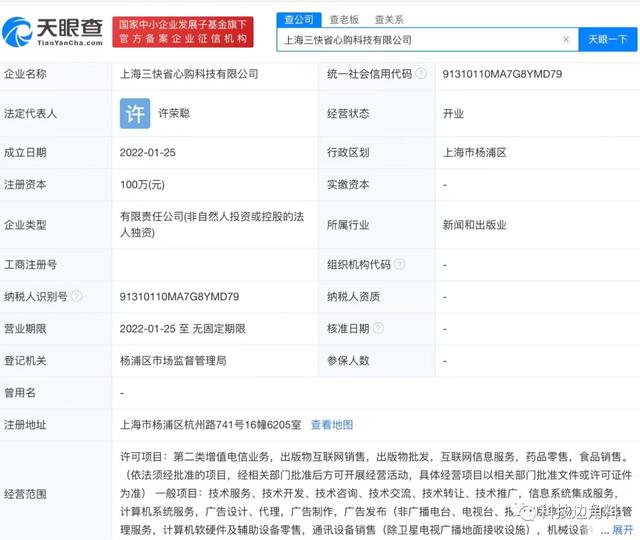Click help icon beside 核准日期
The image size is (640, 540).
[378, 328]
